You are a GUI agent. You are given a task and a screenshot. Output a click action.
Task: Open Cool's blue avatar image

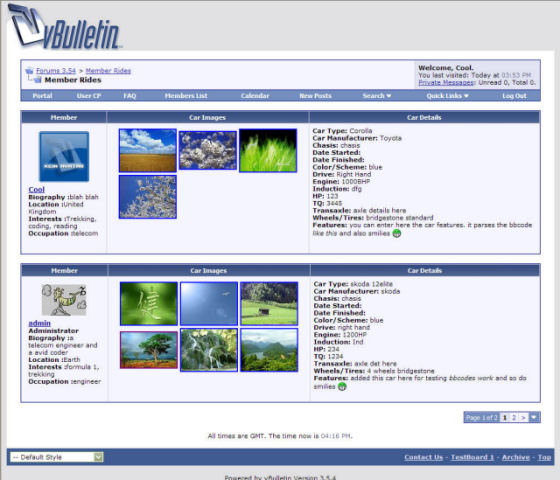click(x=64, y=156)
